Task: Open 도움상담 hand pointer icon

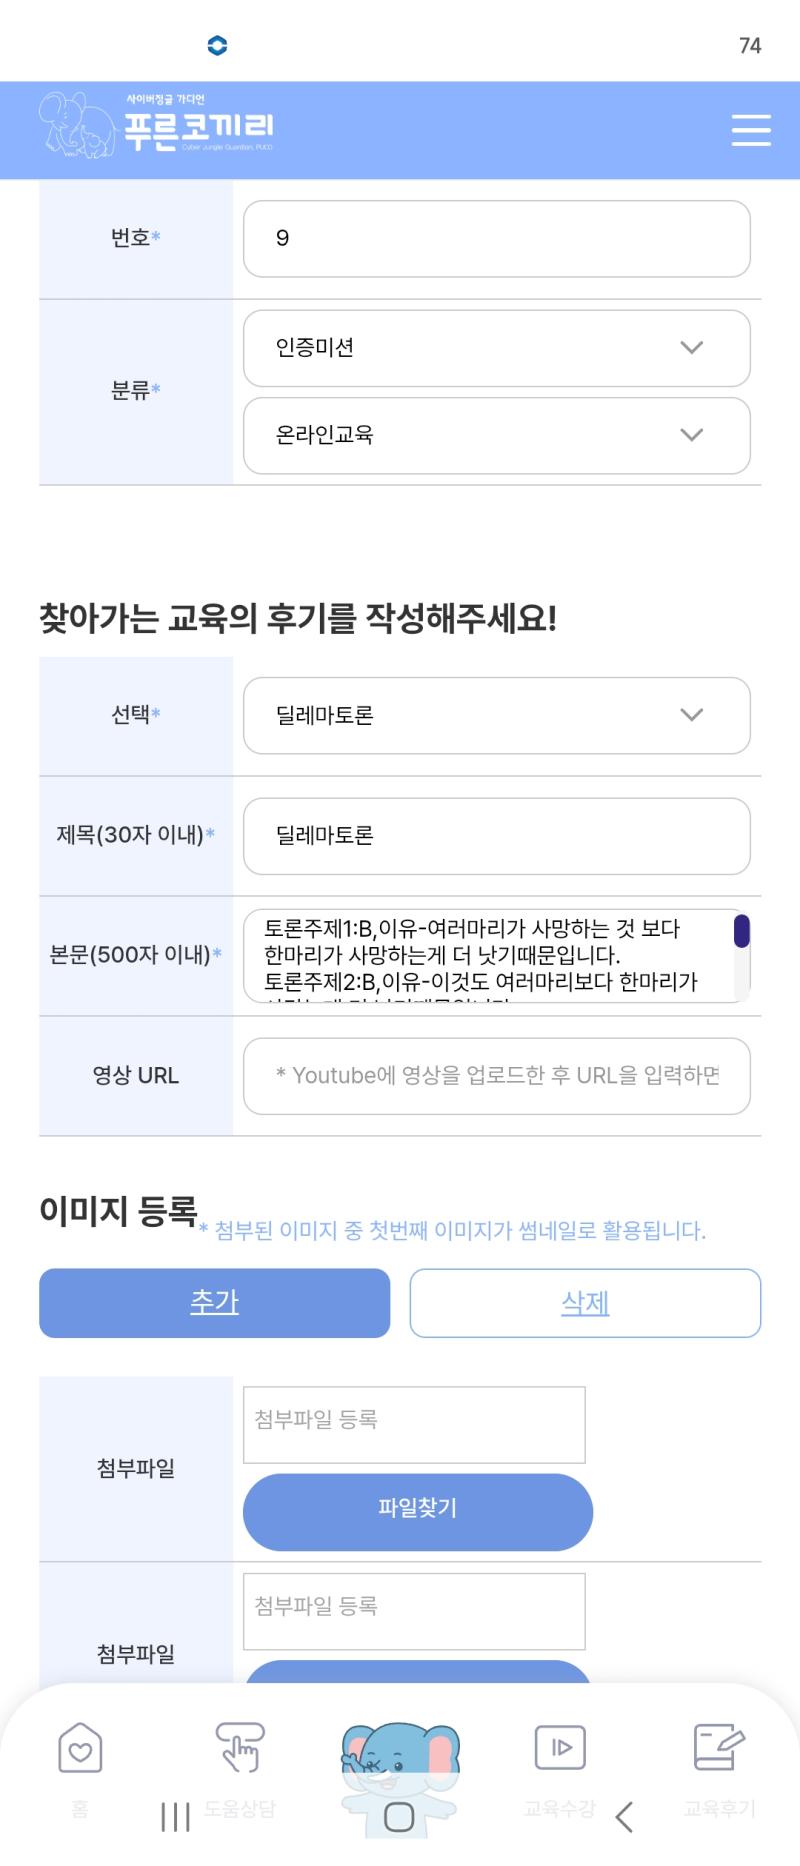Action: 240,1747
